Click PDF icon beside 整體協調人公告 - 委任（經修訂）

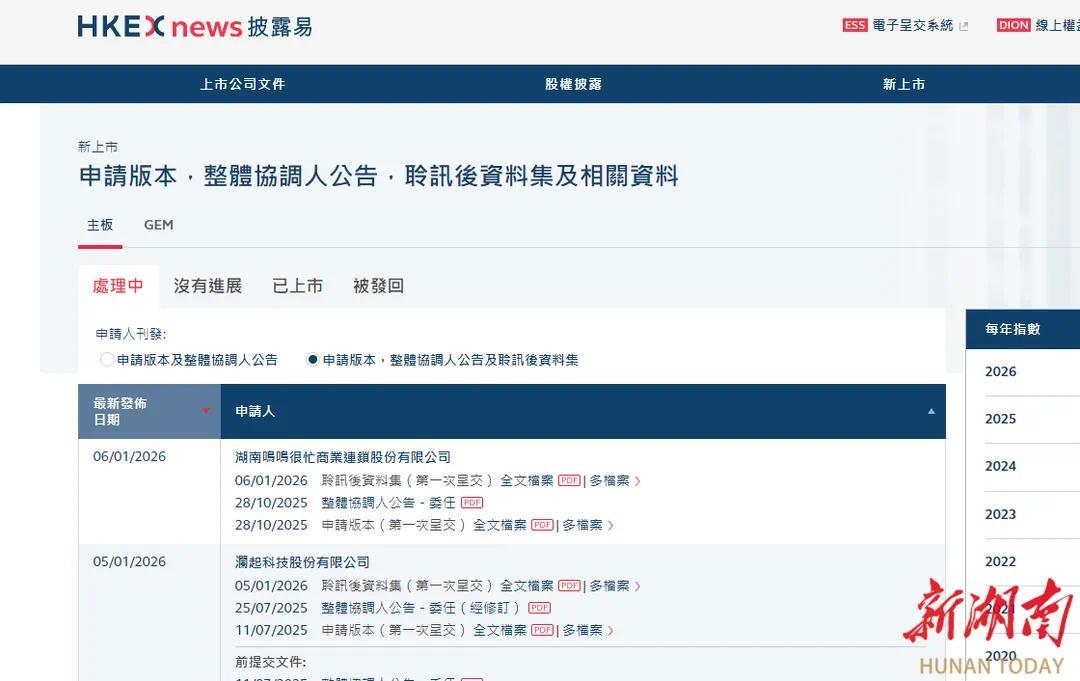542,607
